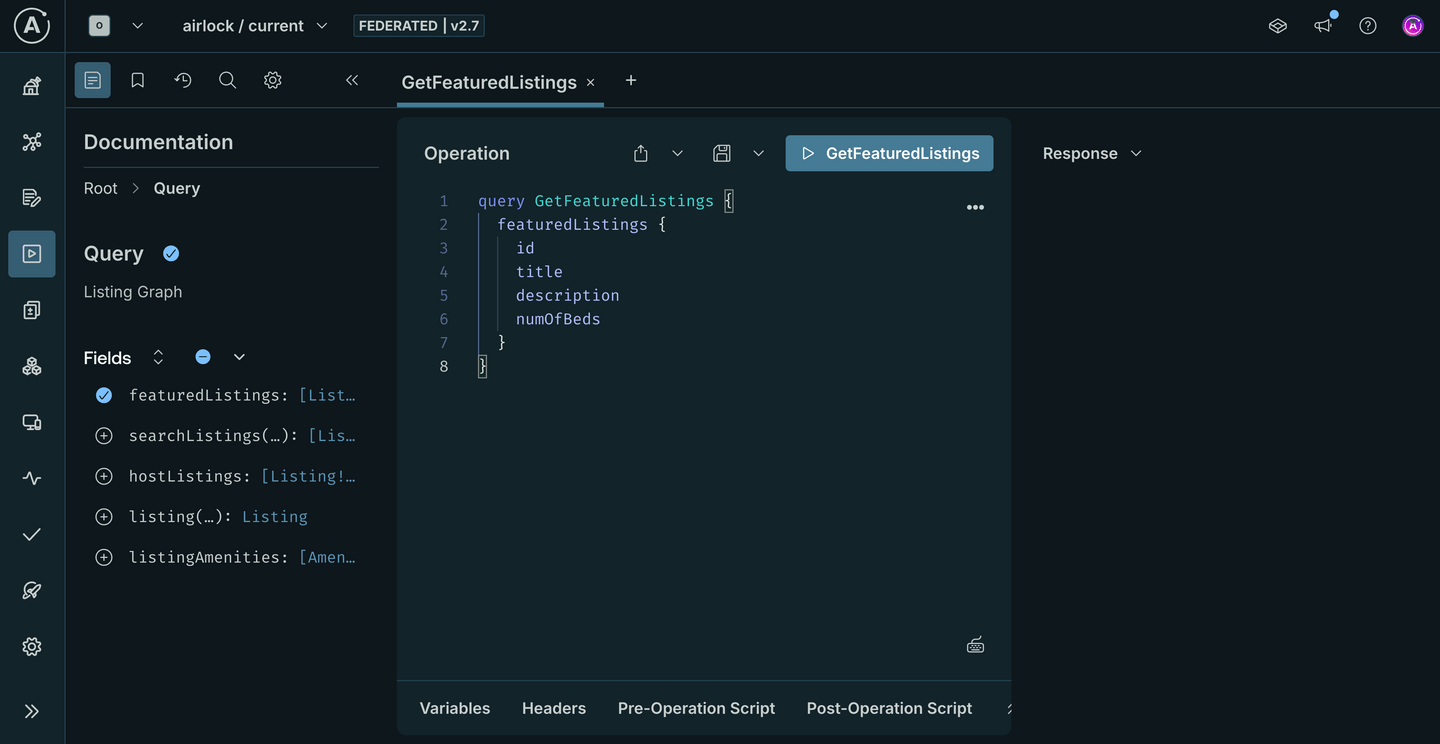Viewport: 1440px width, 744px height.
Task: Open Explorer settings gear icon
Action: 273,80
